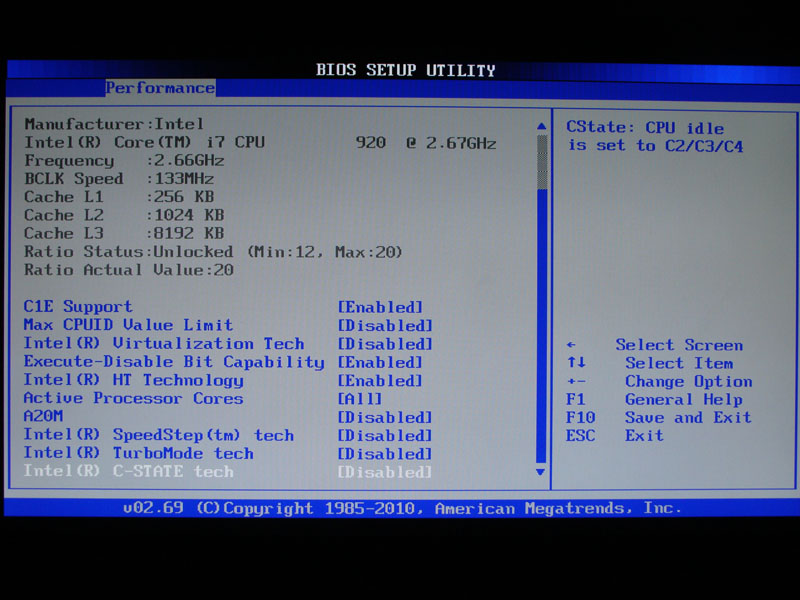Change the A20M [Disabled] value
This screenshot has height=600, width=800.
pyautogui.click(x=385, y=417)
